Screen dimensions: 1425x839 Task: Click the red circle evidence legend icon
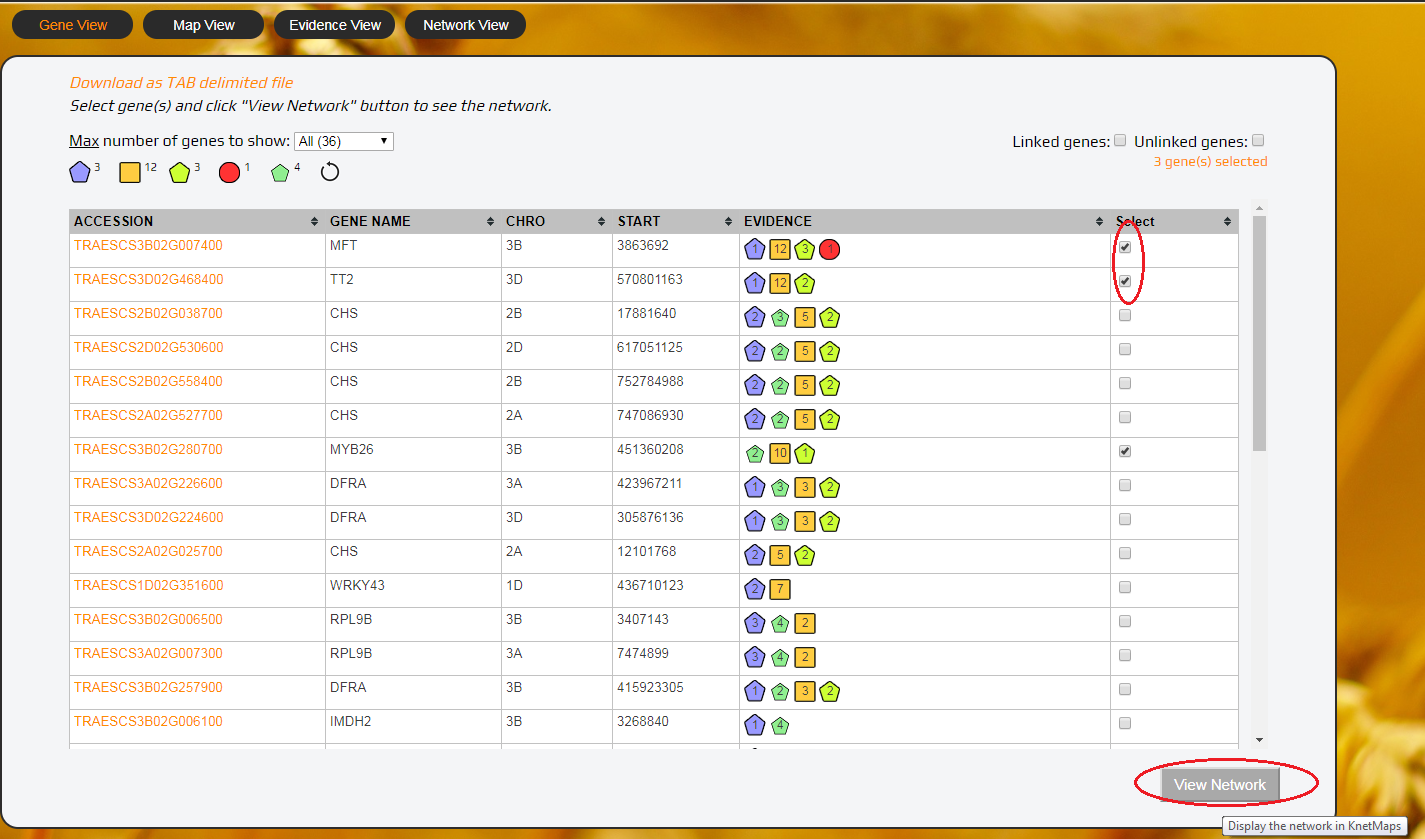click(x=230, y=171)
